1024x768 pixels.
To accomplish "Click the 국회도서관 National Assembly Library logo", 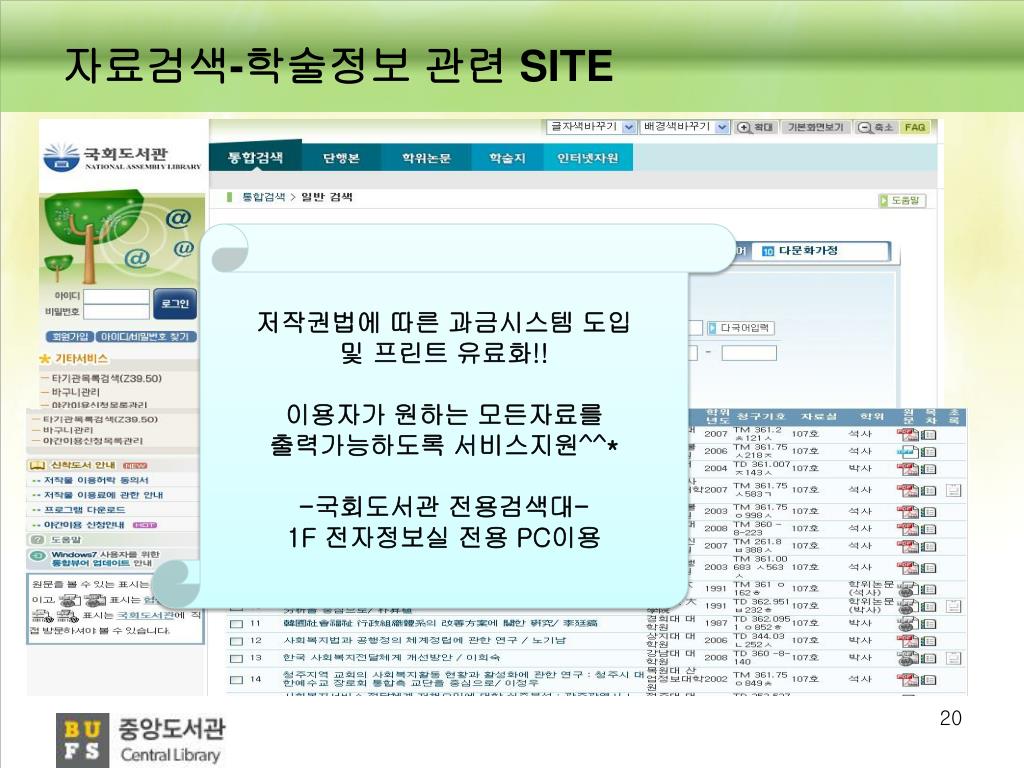I will coord(122,157).
